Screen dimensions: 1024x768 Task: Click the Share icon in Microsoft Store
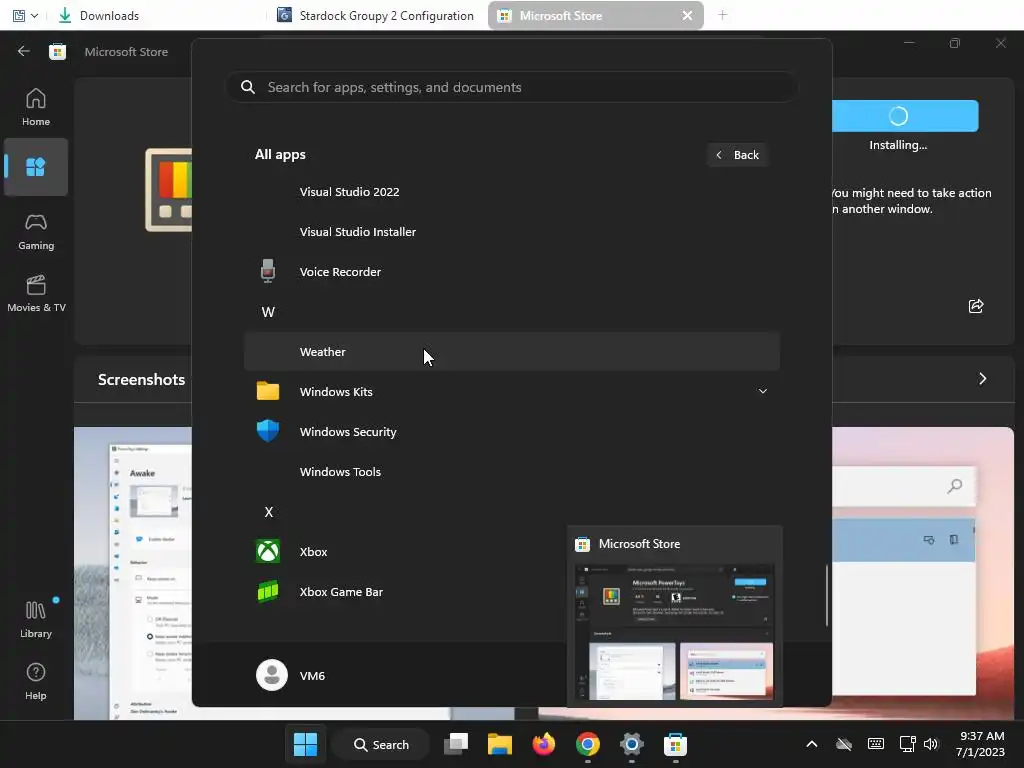[976, 306]
